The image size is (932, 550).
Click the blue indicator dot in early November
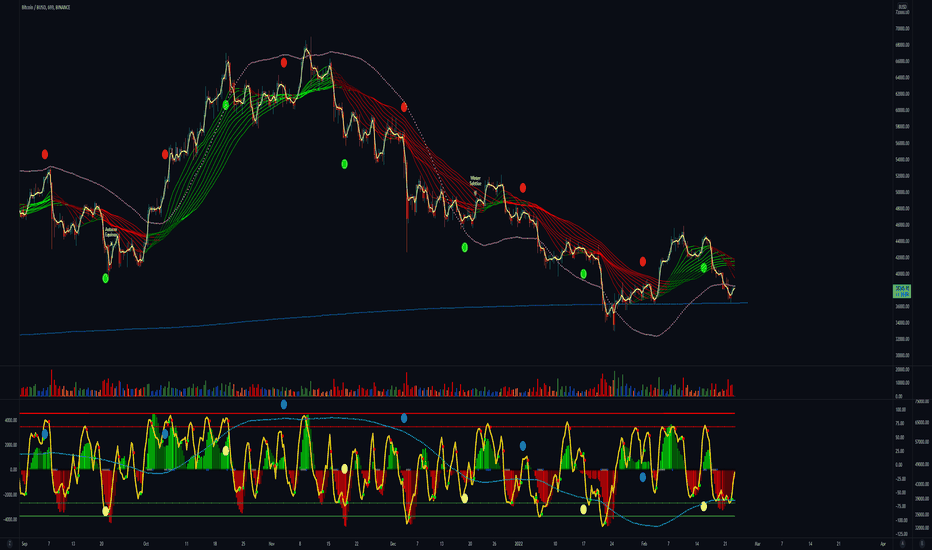(284, 404)
